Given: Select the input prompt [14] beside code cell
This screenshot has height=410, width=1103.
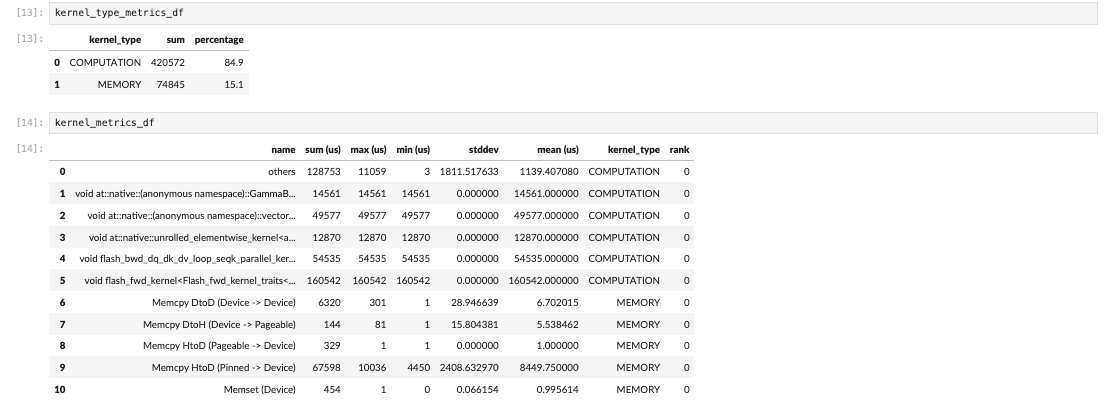Looking at the screenshot, I should click(x=30, y=123).
